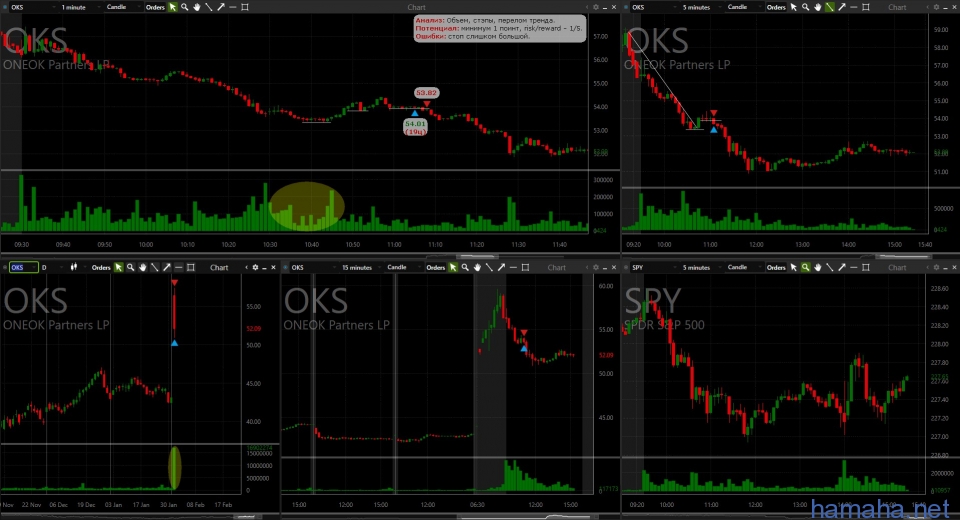Select the rectangle tool in the 1 minute OKS chart
Image resolution: width=960 pixels, height=520 pixels.
tap(245, 7)
